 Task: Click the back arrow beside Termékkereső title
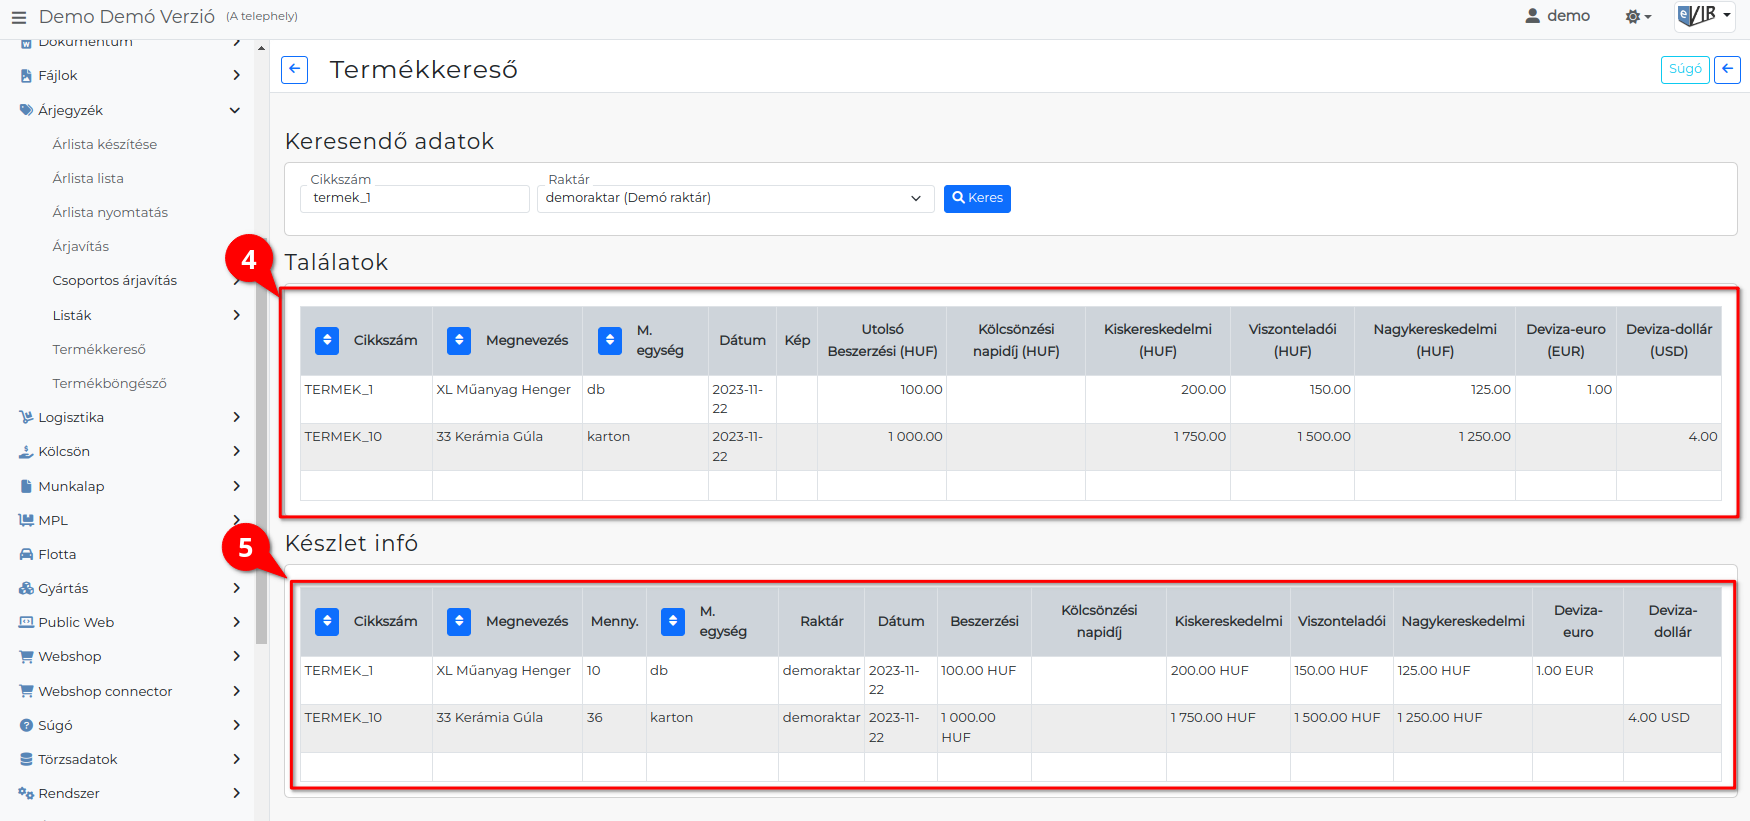[294, 70]
